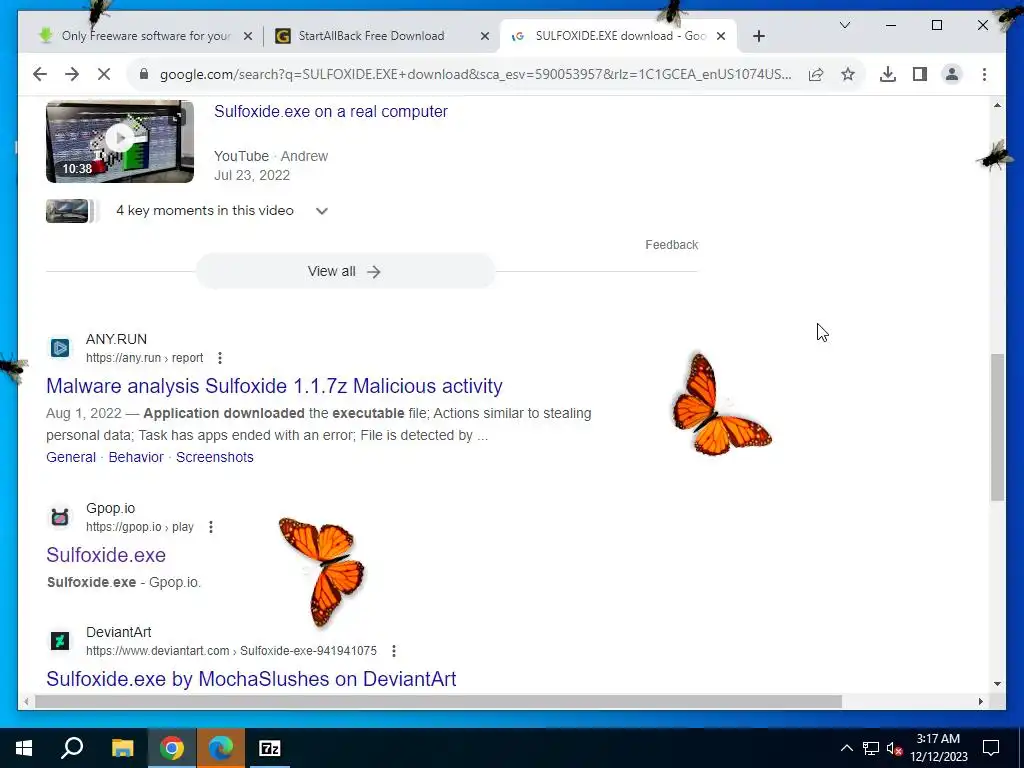
Task: Click the scroll right arrow
Action: pos(980,702)
